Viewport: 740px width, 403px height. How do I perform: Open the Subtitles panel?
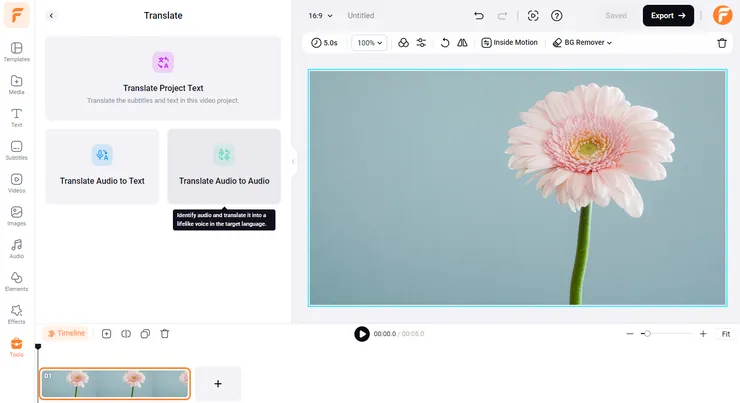tap(17, 150)
